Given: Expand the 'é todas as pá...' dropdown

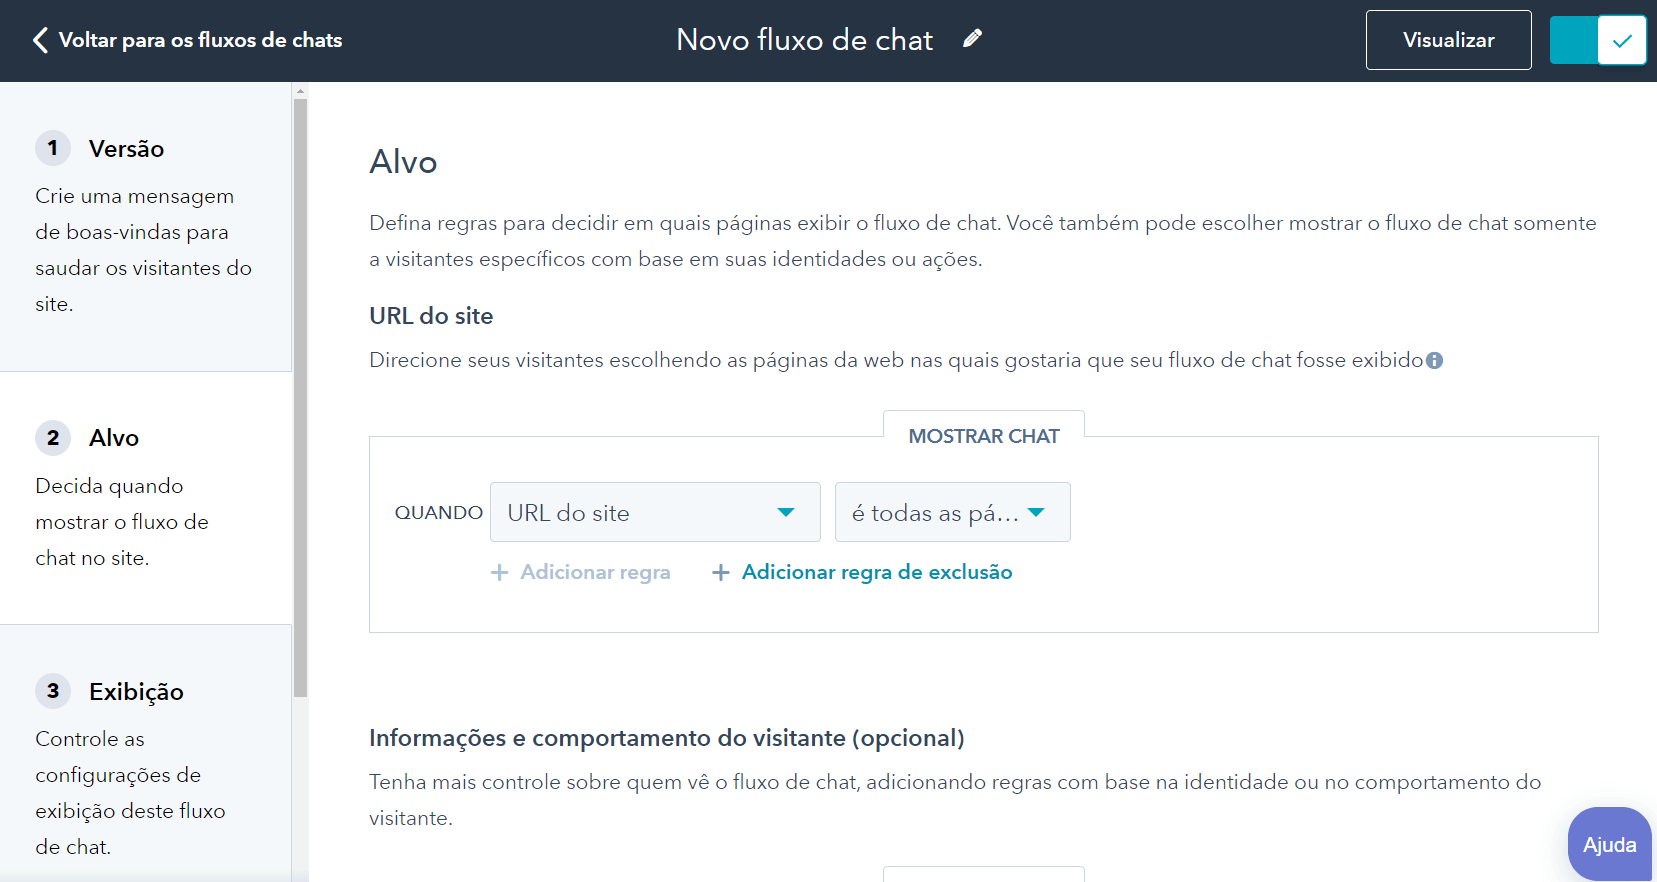Looking at the screenshot, I should pos(951,513).
